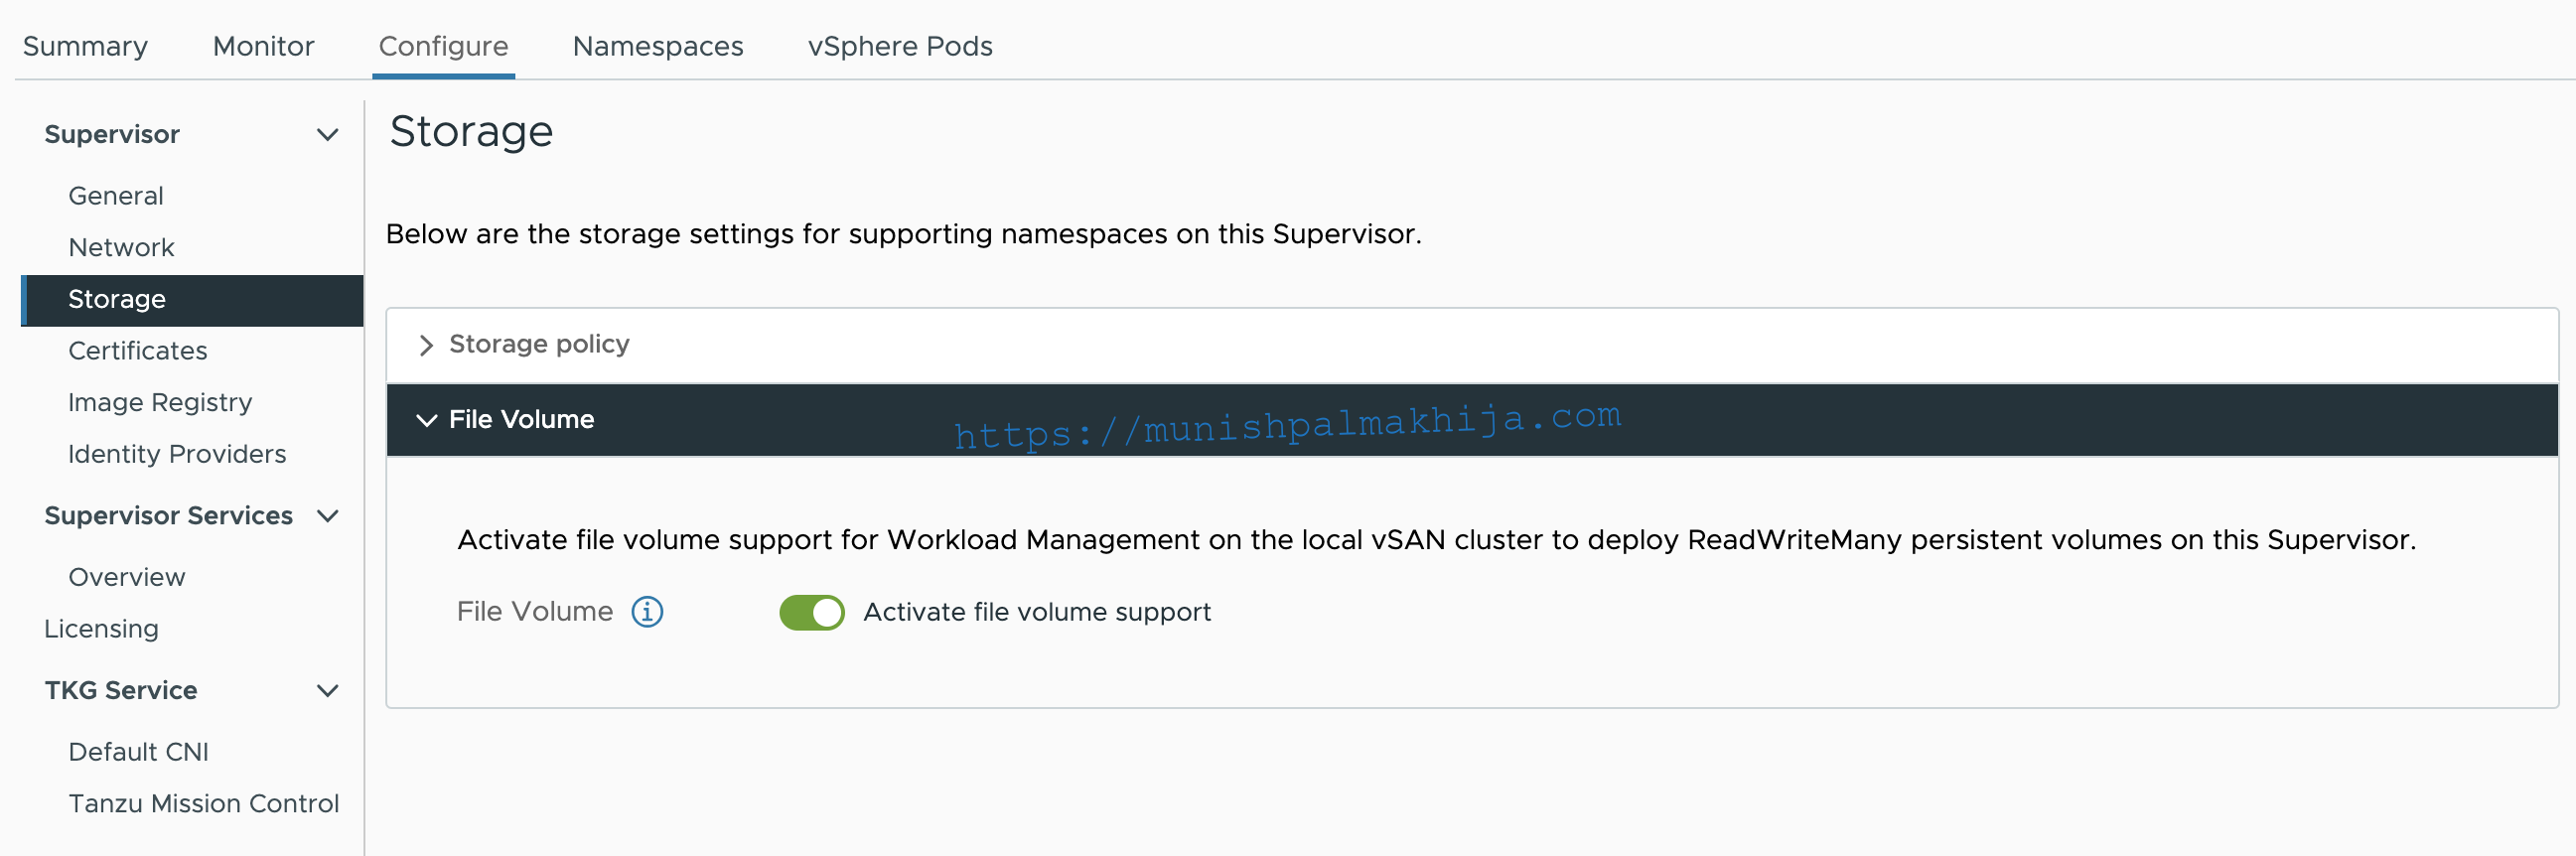Open Identity Providers in sidebar
The image size is (2576, 856).
click(177, 454)
